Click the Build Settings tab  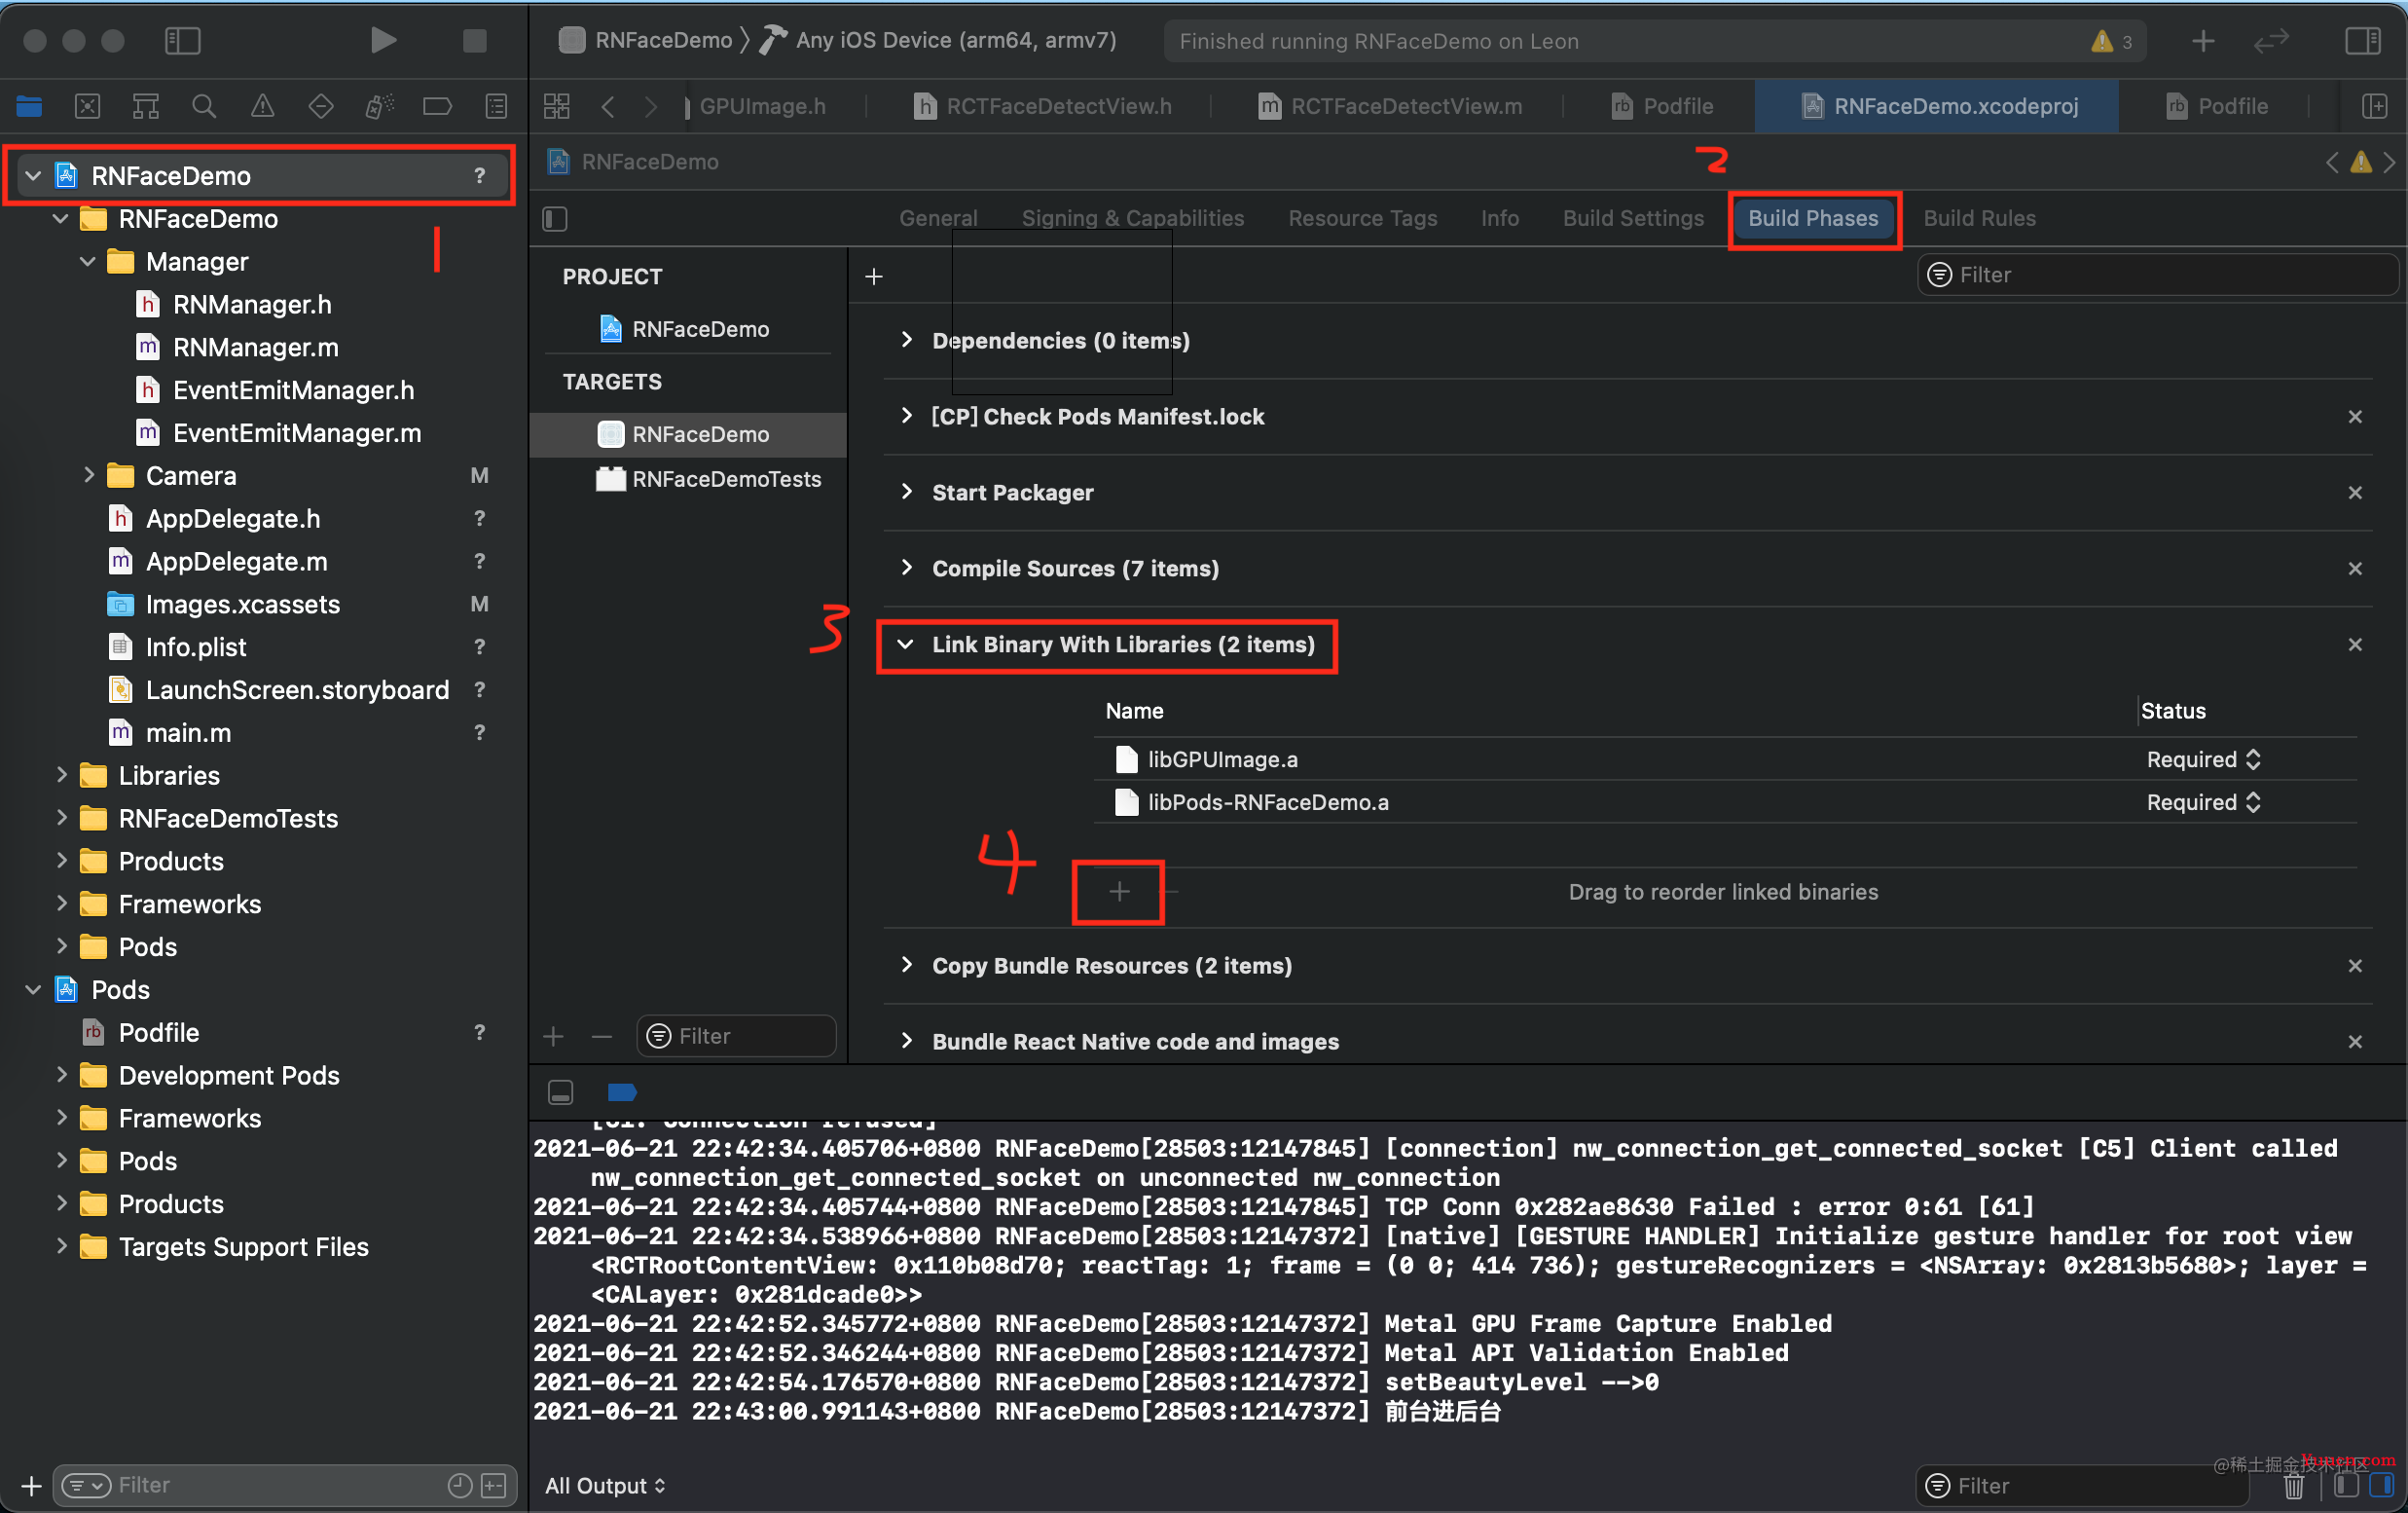click(x=1629, y=218)
